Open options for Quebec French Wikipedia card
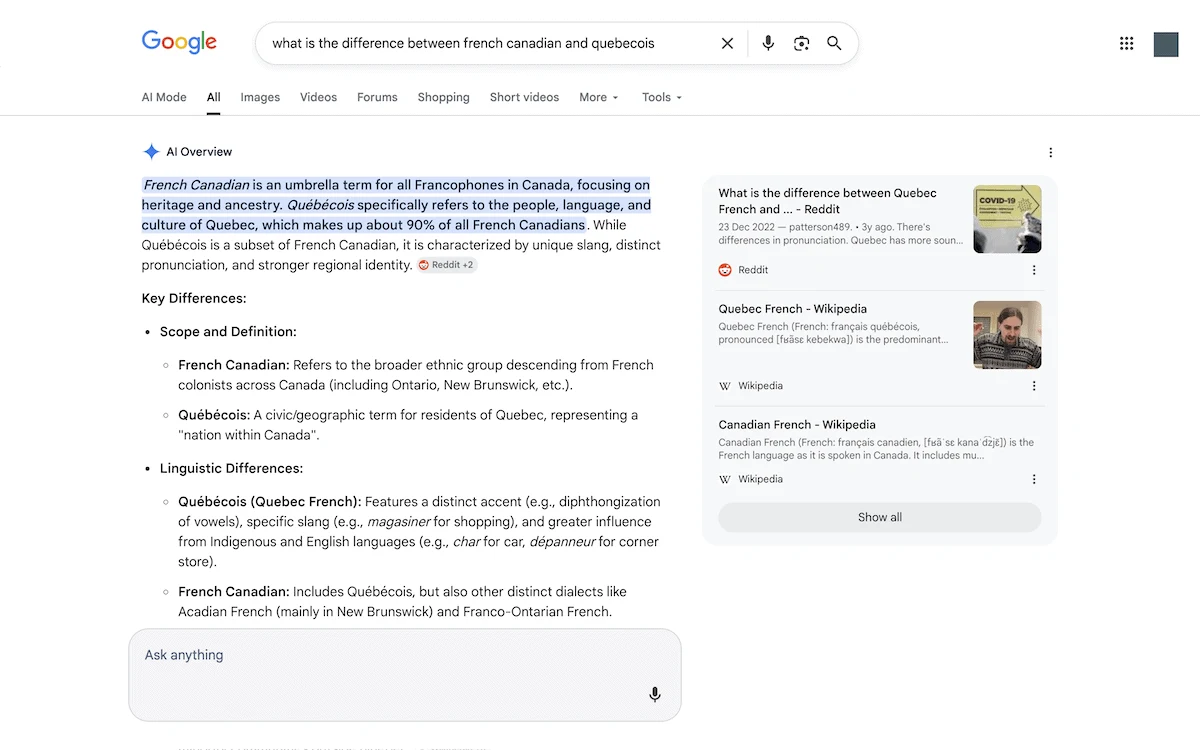1200x750 pixels. click(x=1034, y=386)
